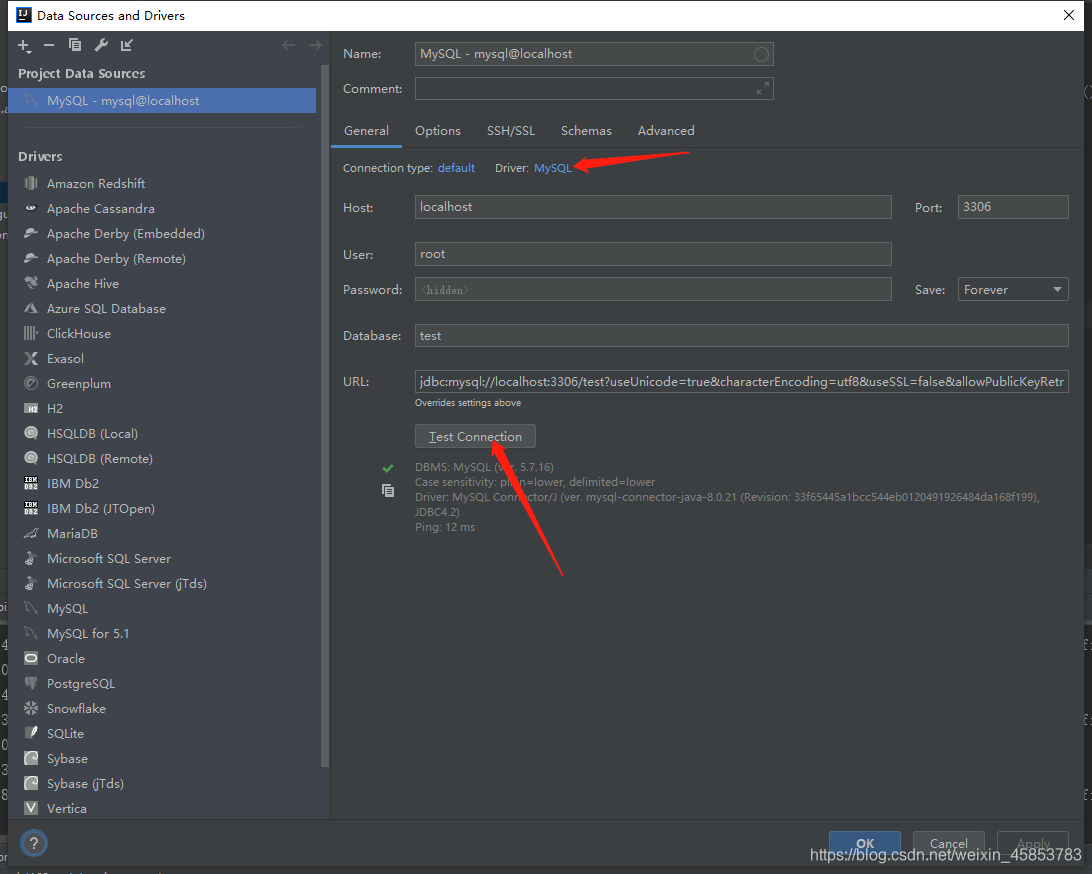The image size is (1092, 874).
Task: Click the Test Connection button
Action: [475, 437]
